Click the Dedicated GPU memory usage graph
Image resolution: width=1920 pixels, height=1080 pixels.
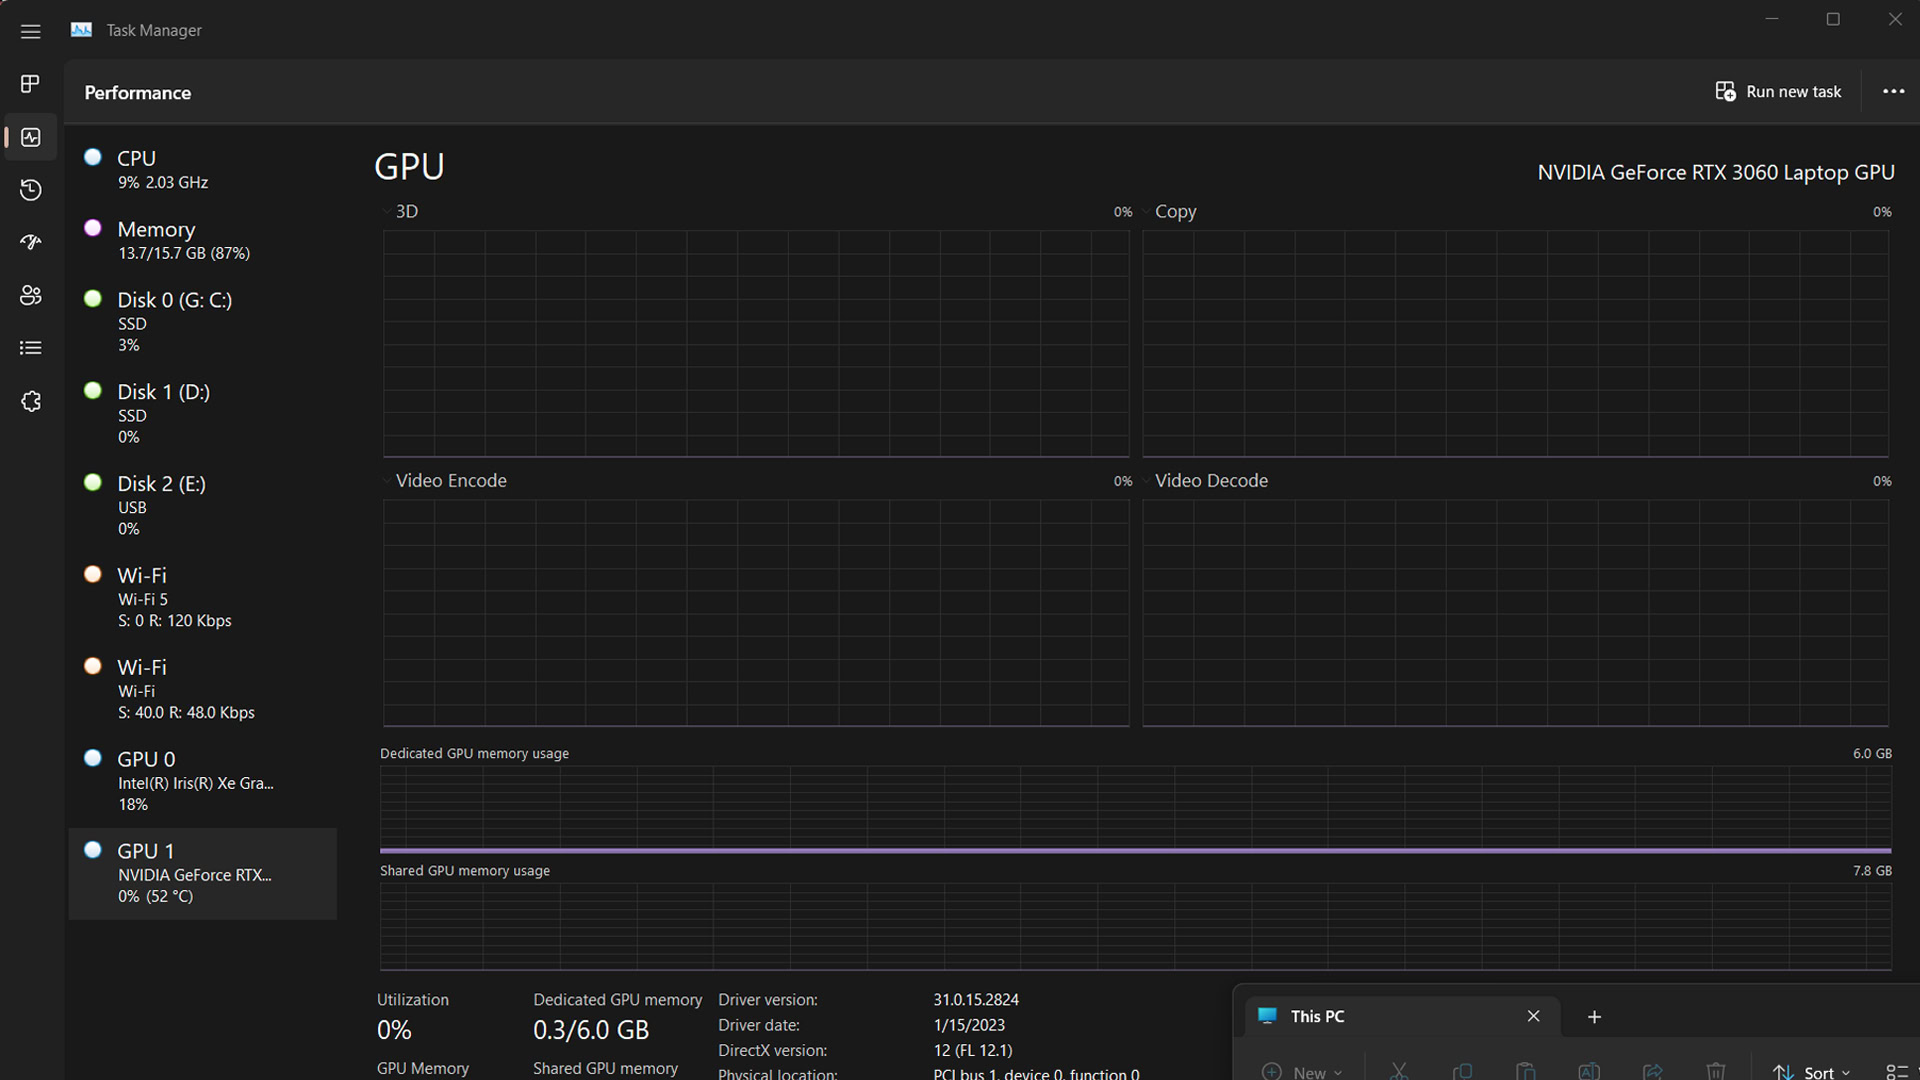click(x=1135, y=808)
